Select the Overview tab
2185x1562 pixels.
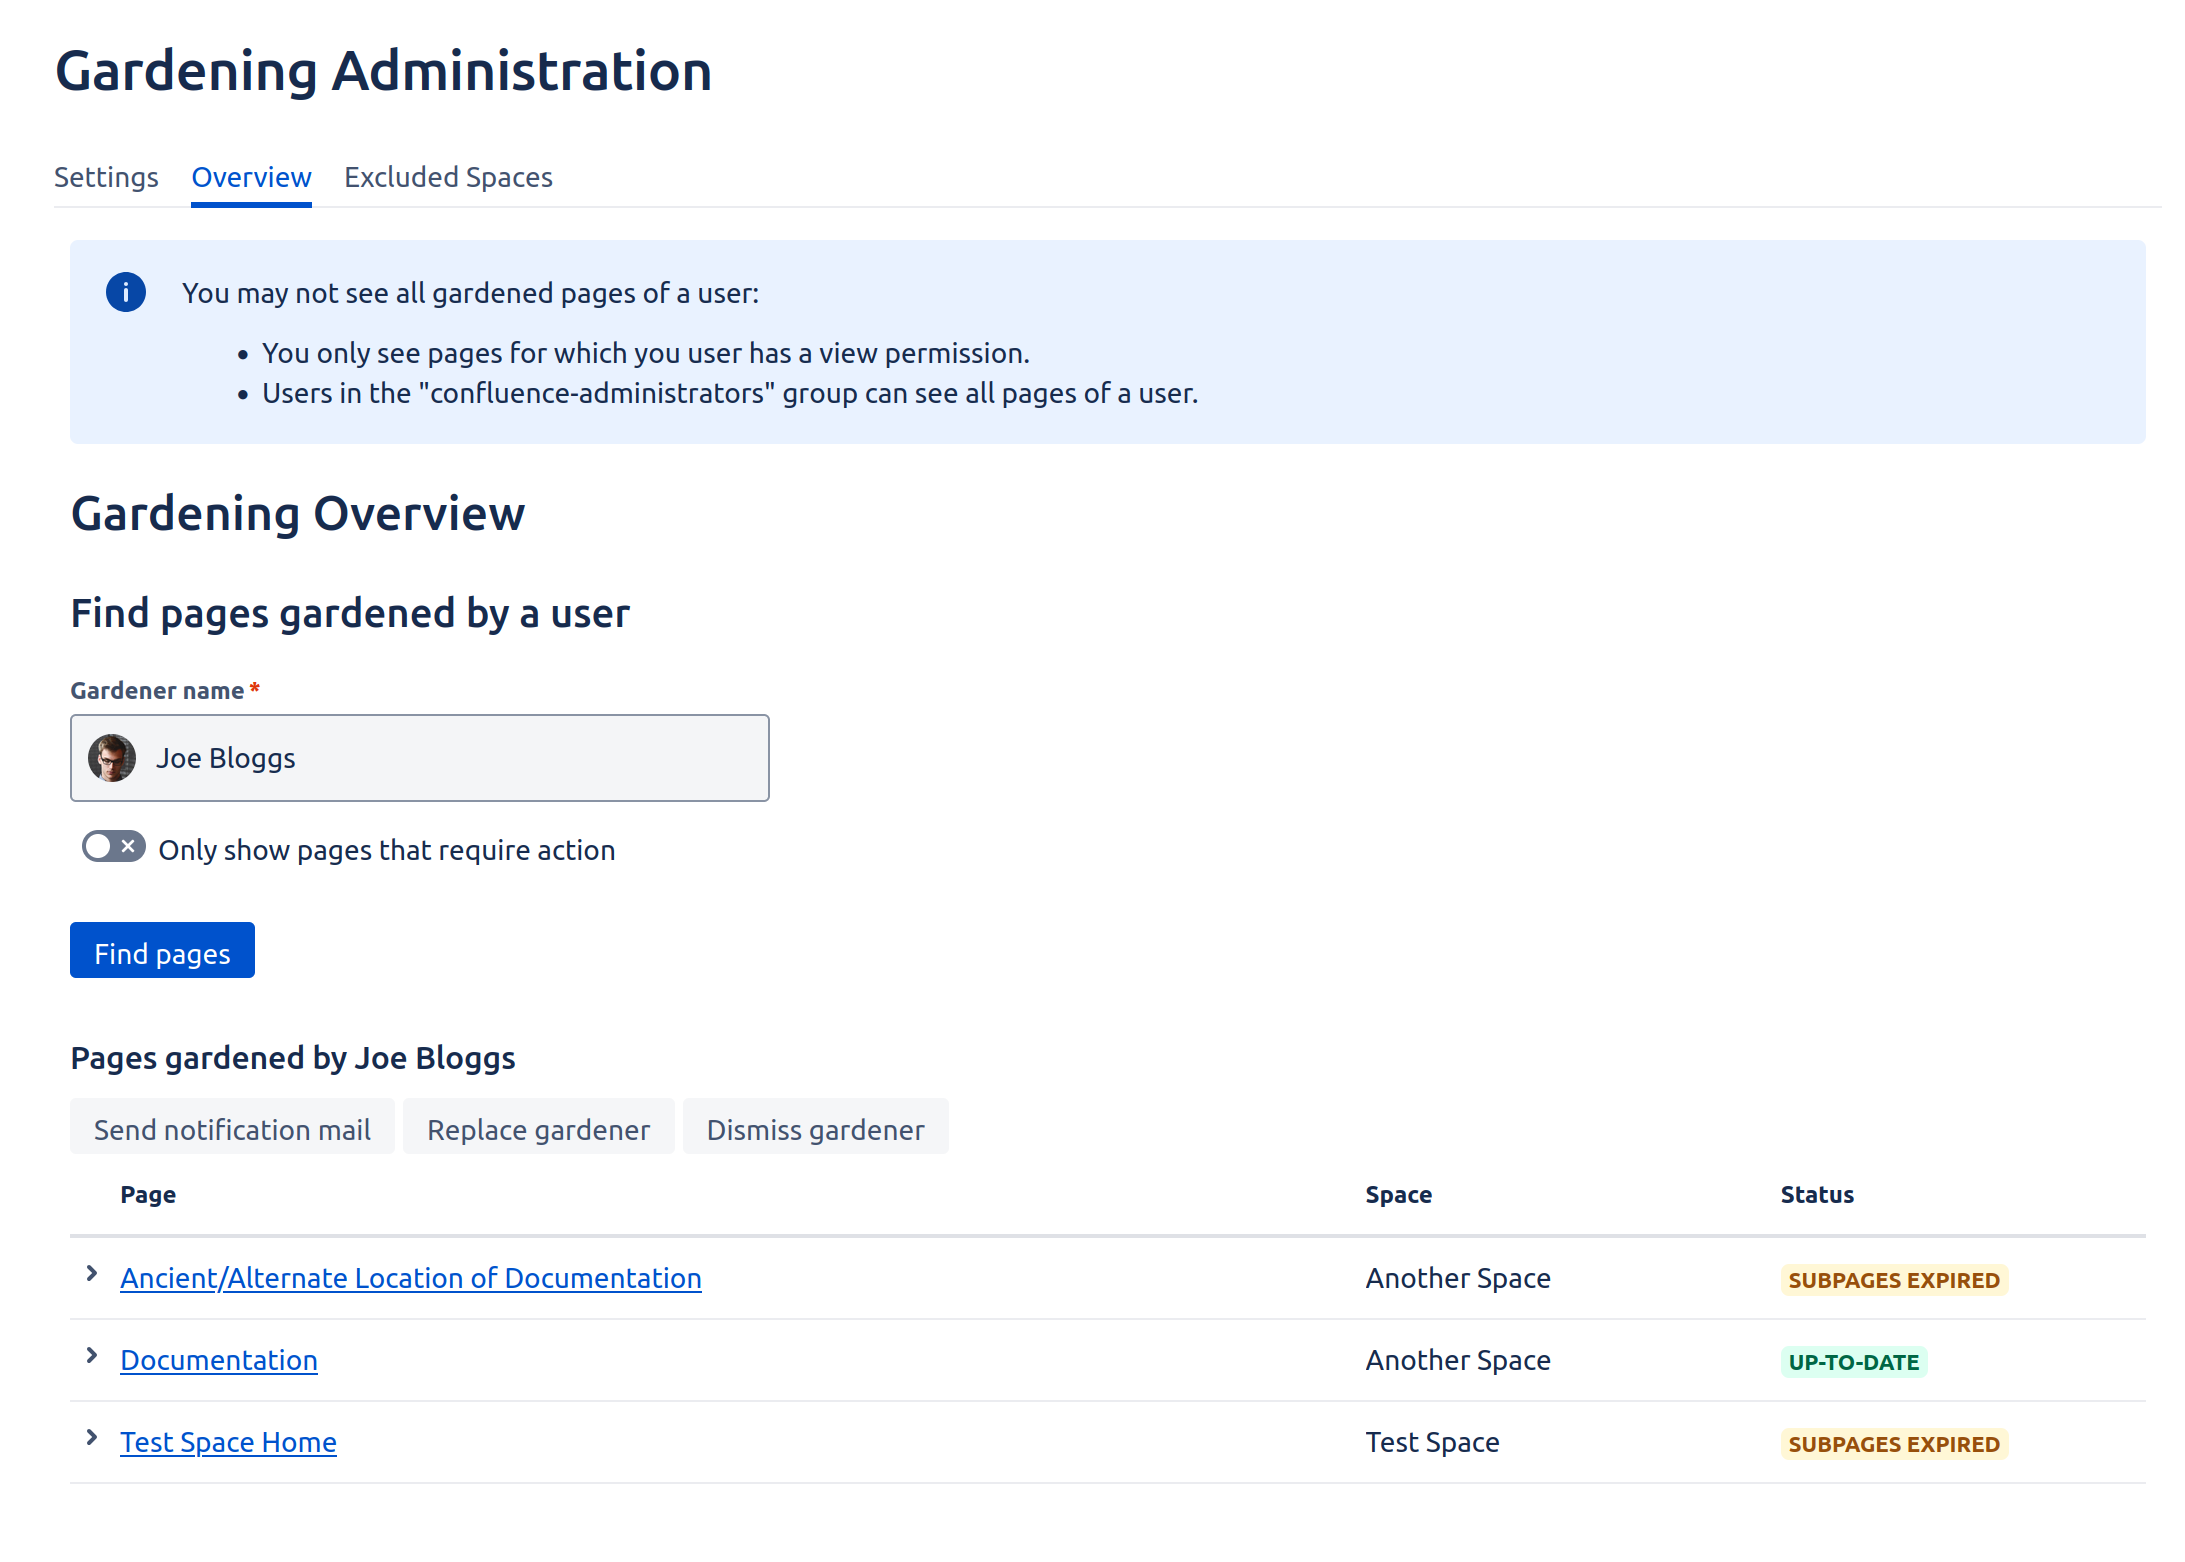251,177
